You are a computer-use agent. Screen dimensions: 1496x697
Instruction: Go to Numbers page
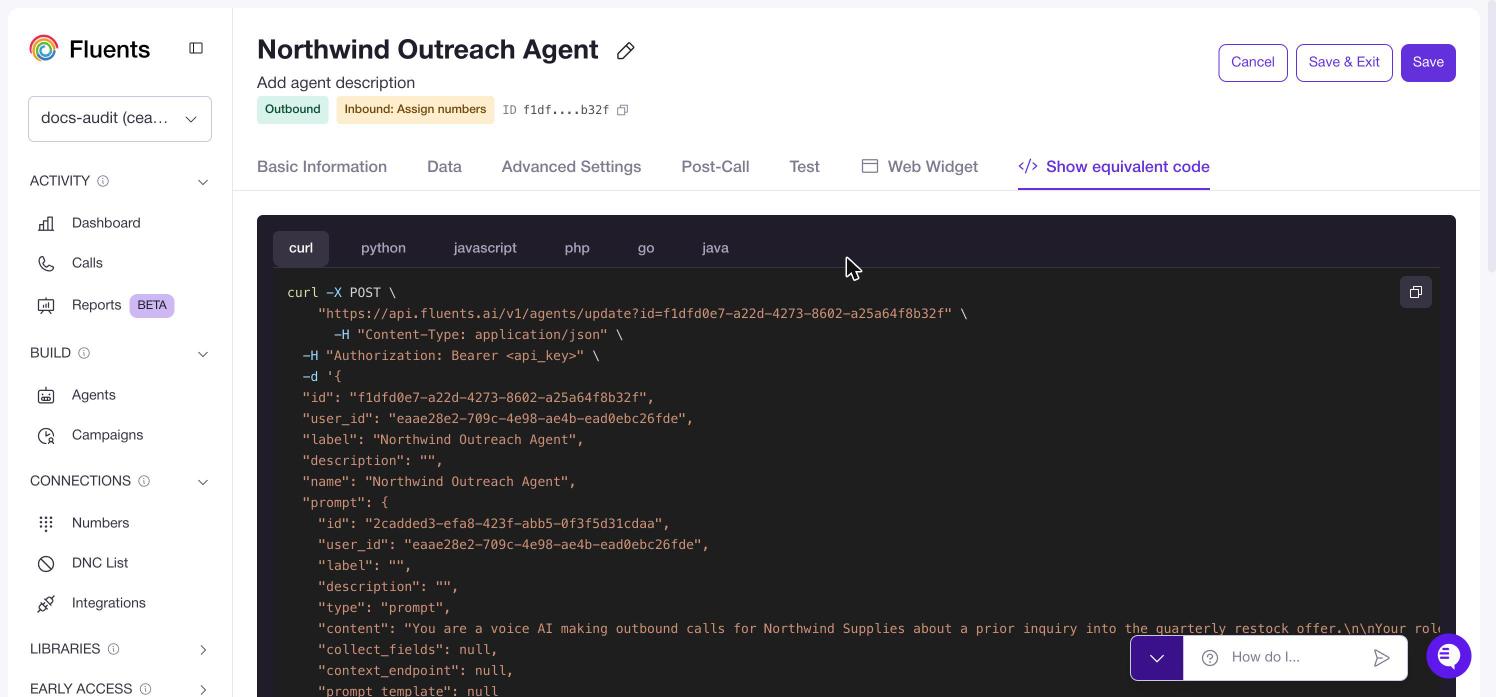click(x=100, y=523)
